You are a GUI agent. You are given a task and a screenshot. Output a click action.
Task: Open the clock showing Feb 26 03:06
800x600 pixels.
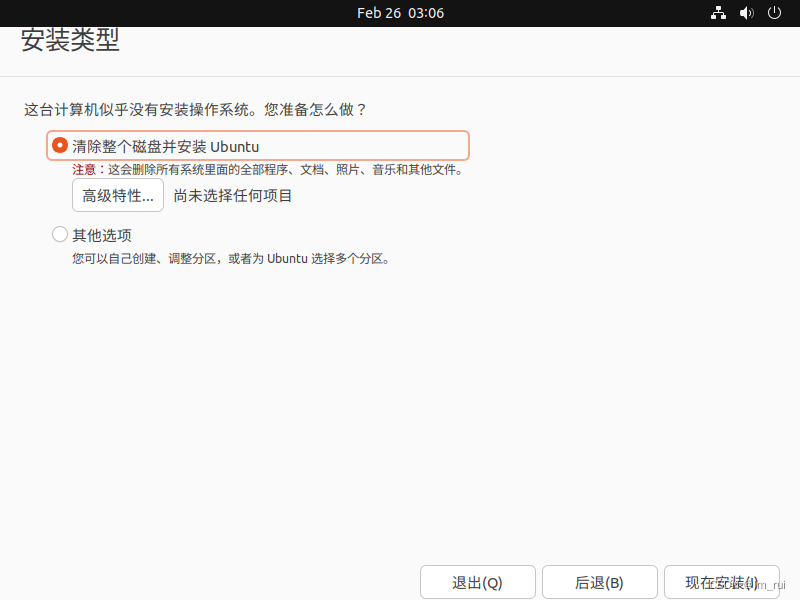point(400,13)
